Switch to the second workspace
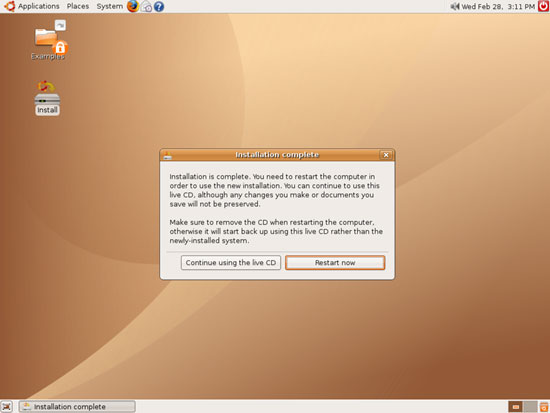 [x=530, y=407]
